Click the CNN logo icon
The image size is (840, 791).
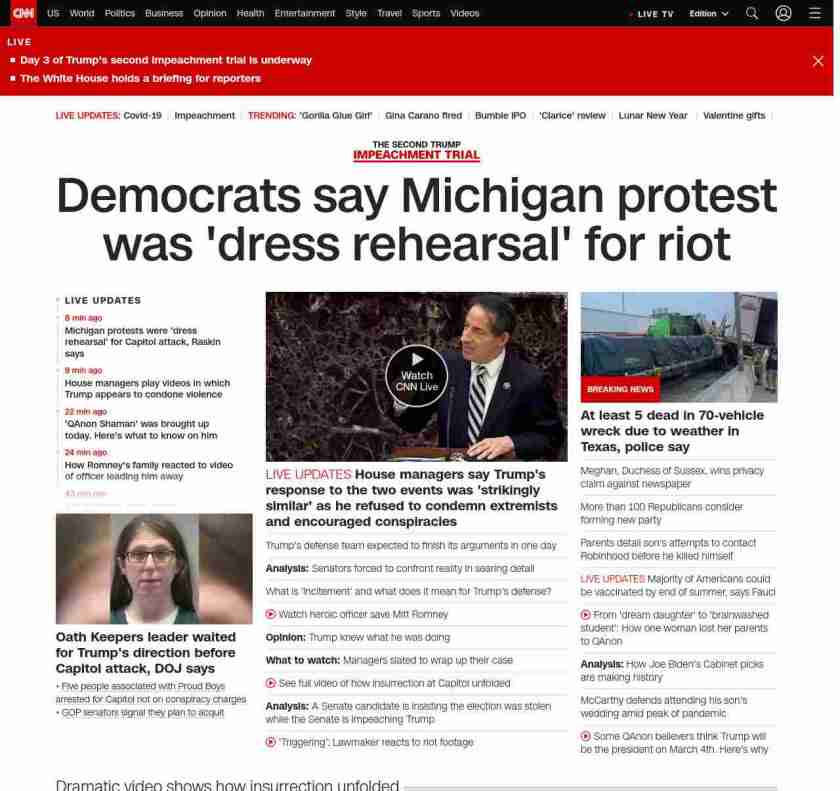[23, 13]
